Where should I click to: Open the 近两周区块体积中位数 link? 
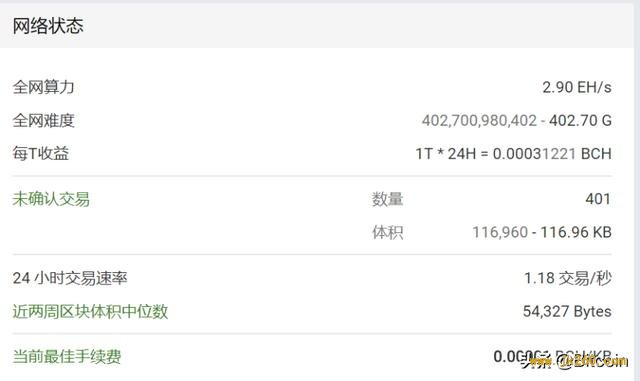click(x=90, y=312)
